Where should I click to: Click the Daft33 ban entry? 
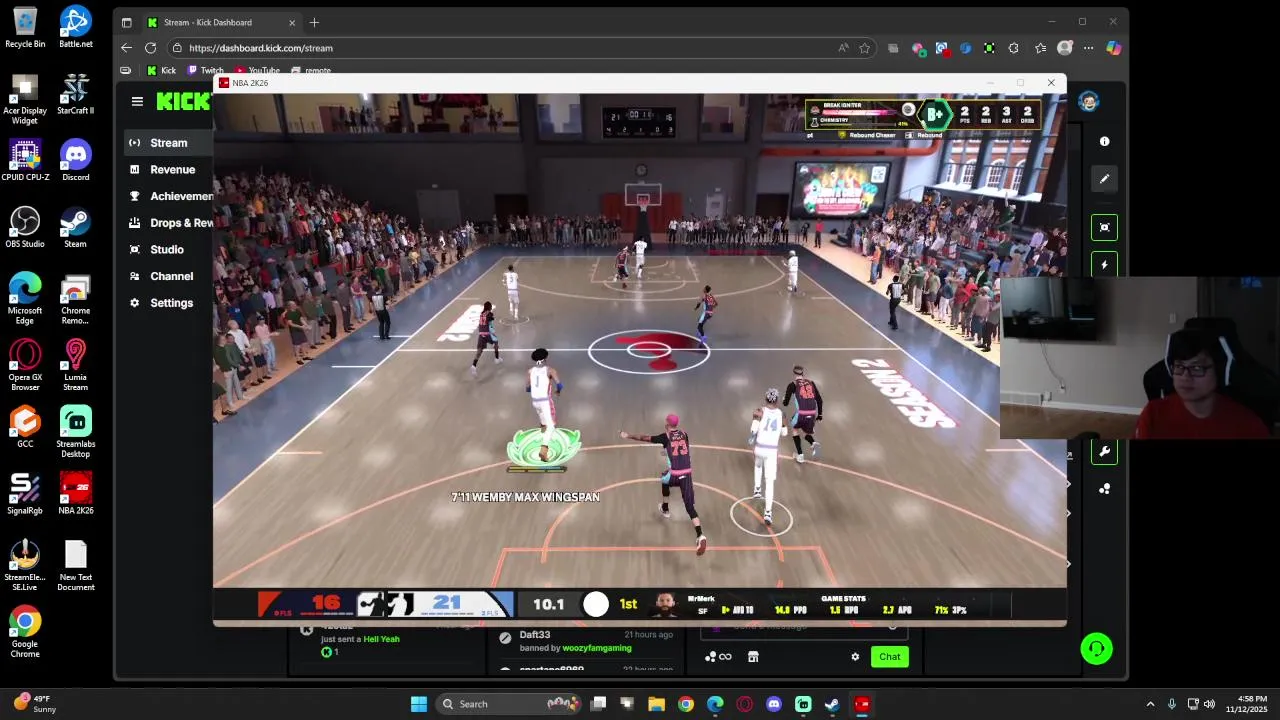[x=585, y=641]
